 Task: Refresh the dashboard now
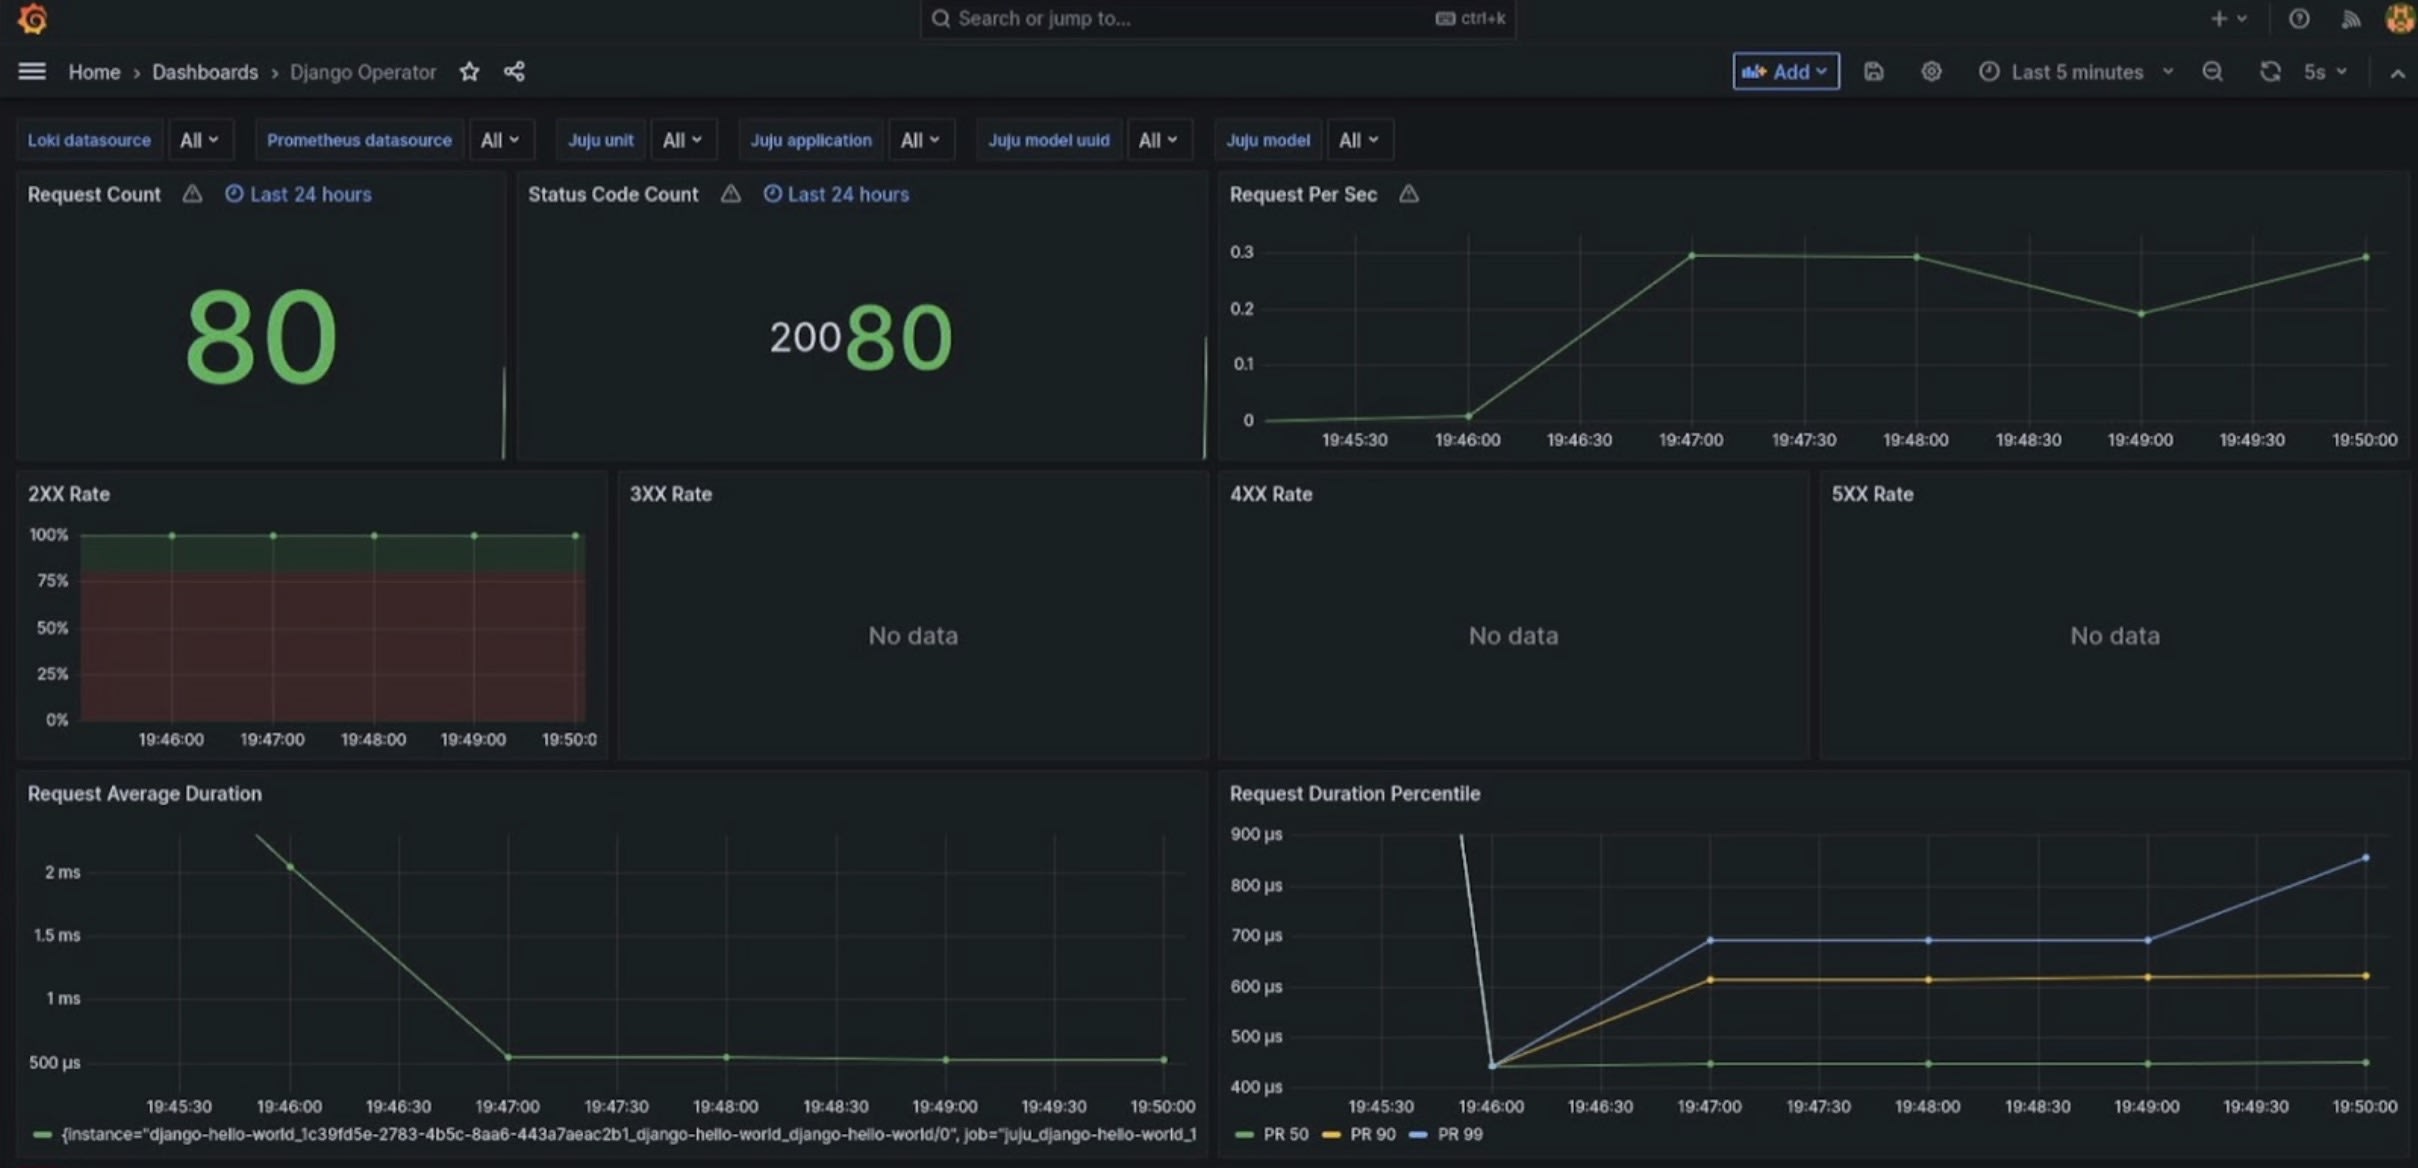2270,72
